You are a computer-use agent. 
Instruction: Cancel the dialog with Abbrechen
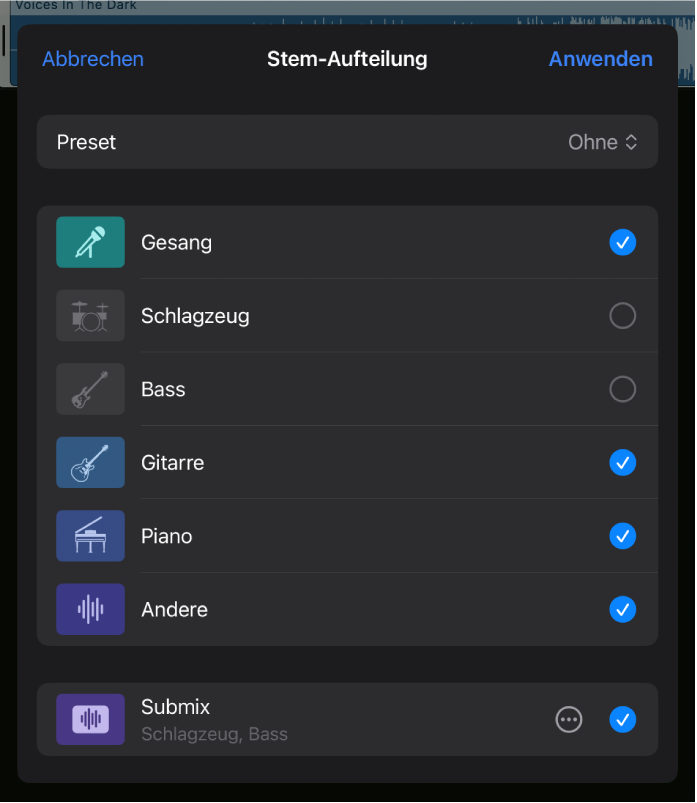click(x=93, y=59)
